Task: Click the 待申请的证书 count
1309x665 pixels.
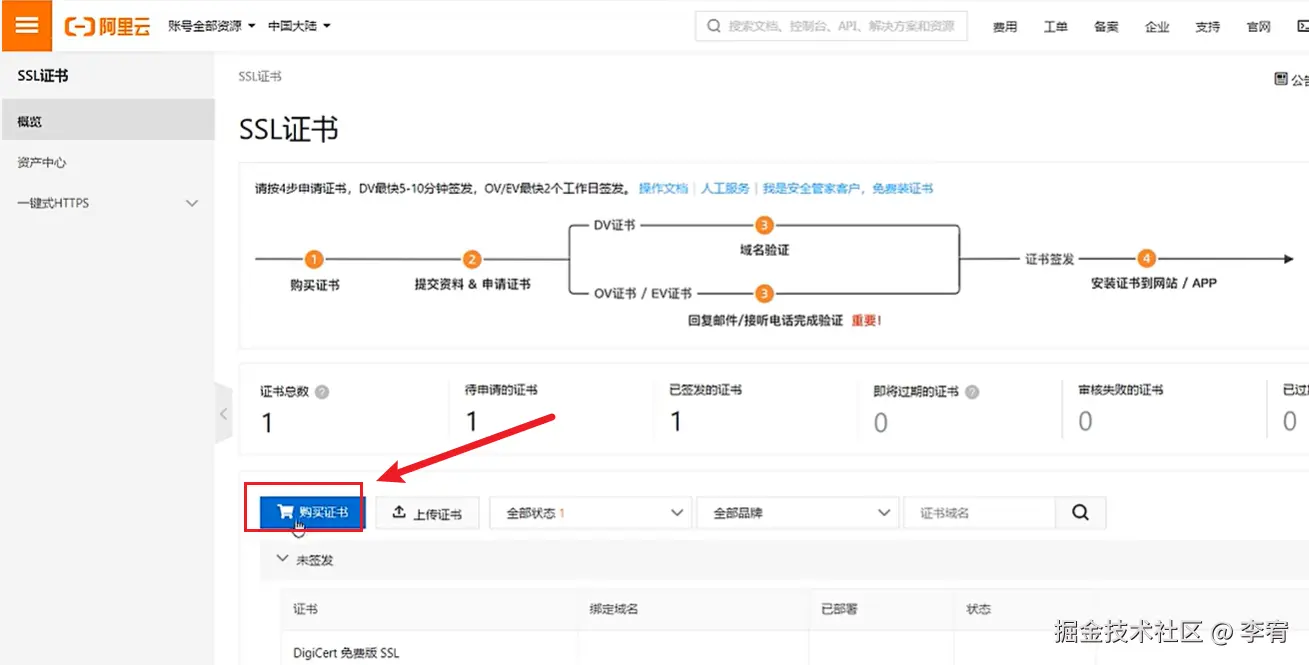Action: point(472,422)
